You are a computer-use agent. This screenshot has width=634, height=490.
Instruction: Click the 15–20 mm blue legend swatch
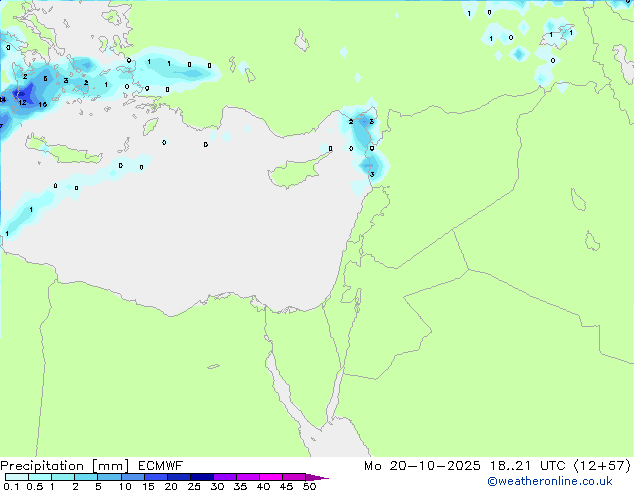156,477
